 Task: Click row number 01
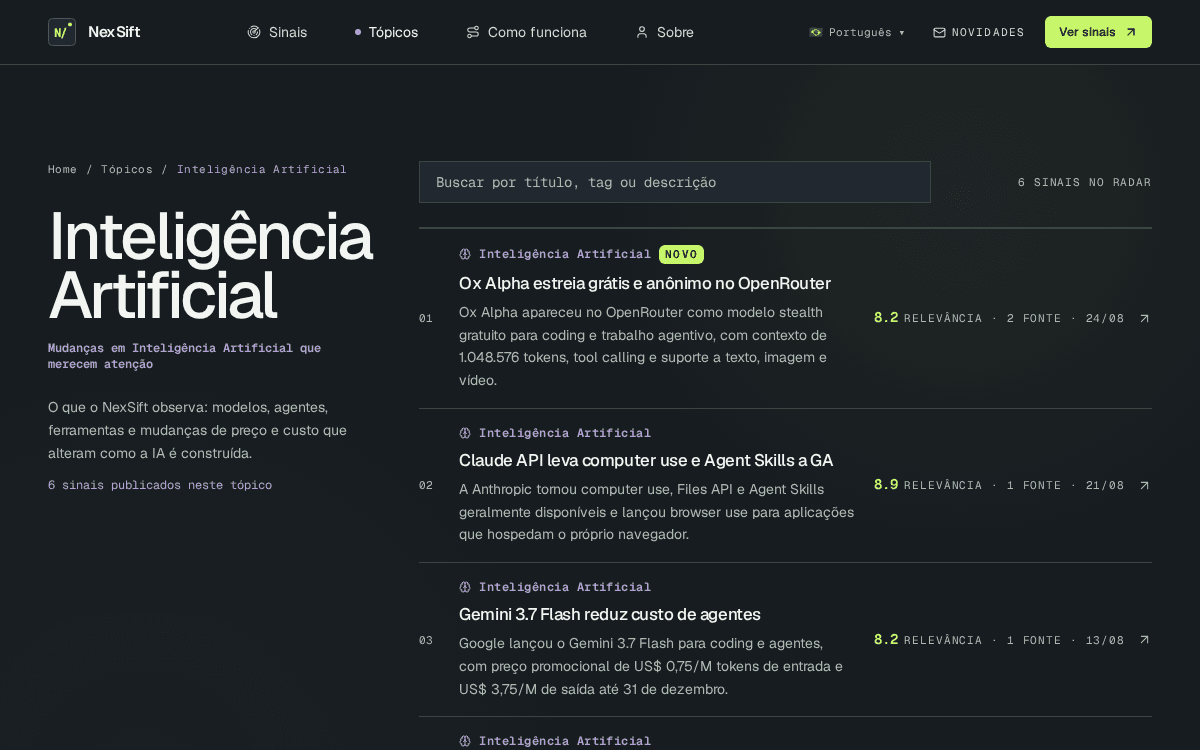pos(426,318)
